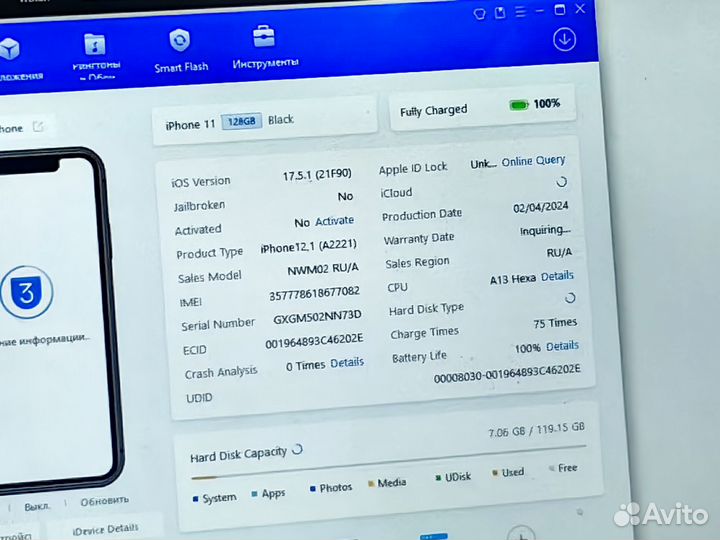Image resolution: width=720 pixels, height=540 pixels.
Task: Open the iDevice Details button
Action: click(106, 529)
